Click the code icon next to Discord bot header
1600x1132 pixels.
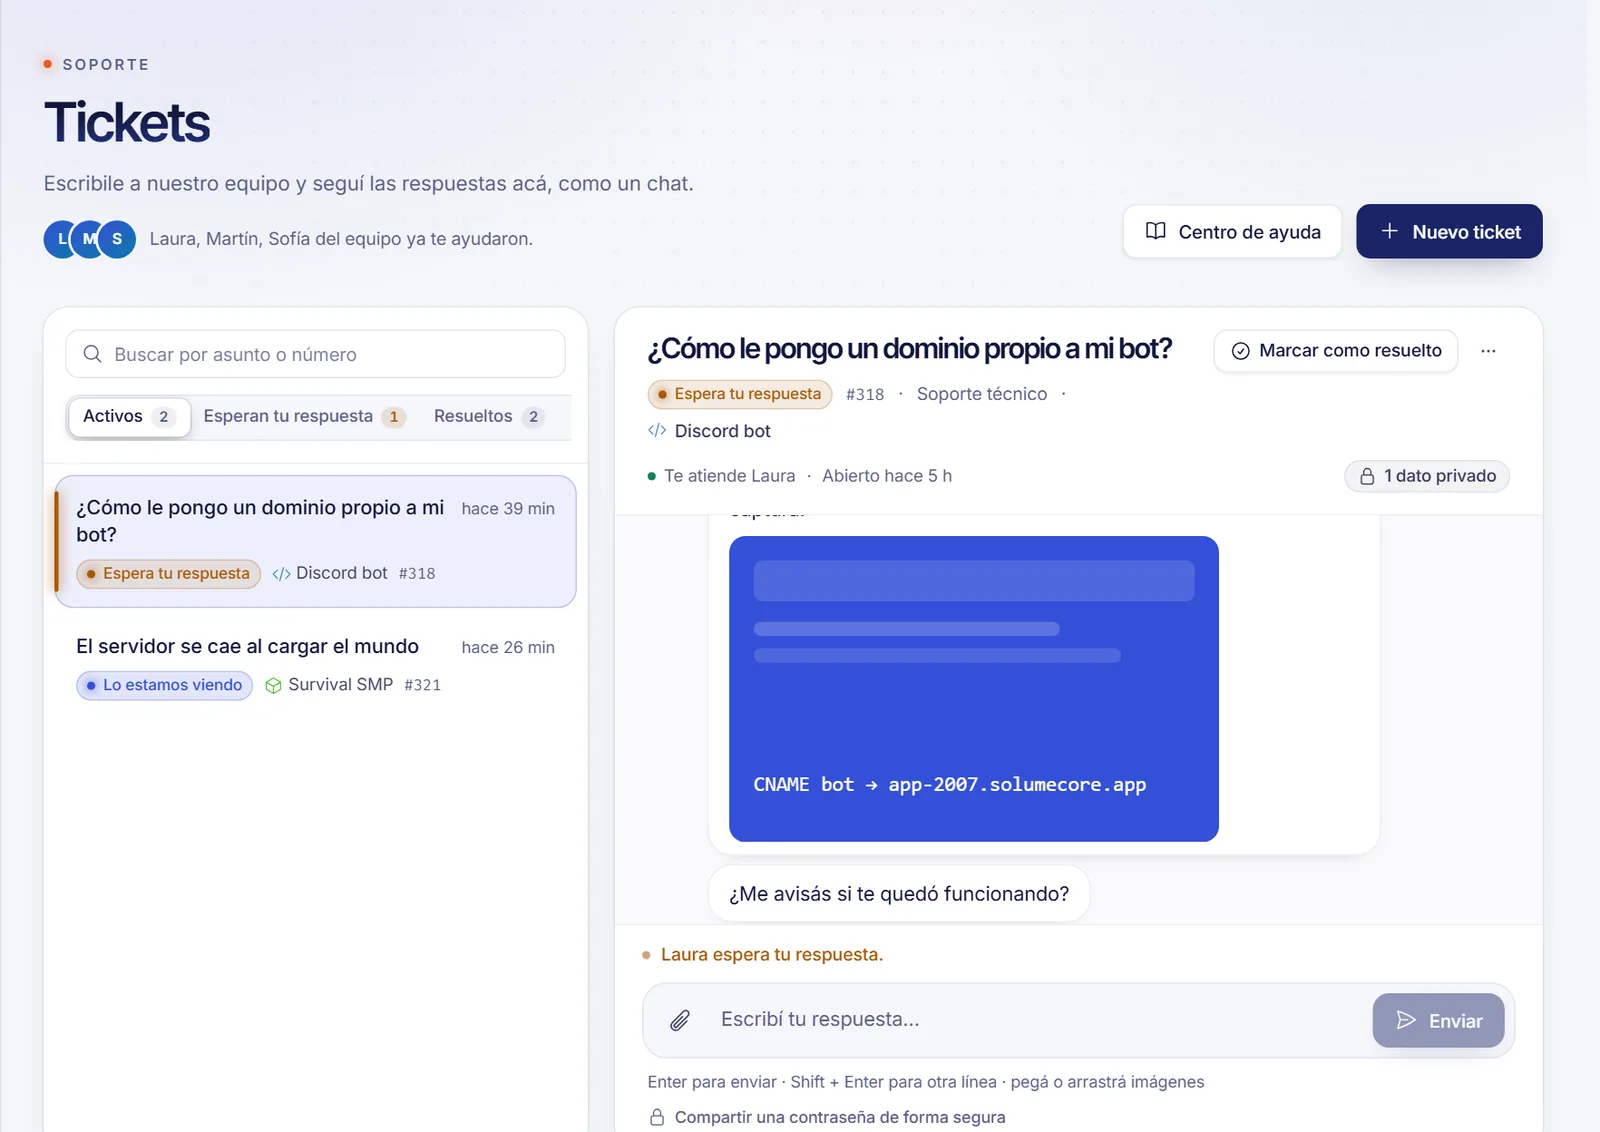tap(657, 430)
